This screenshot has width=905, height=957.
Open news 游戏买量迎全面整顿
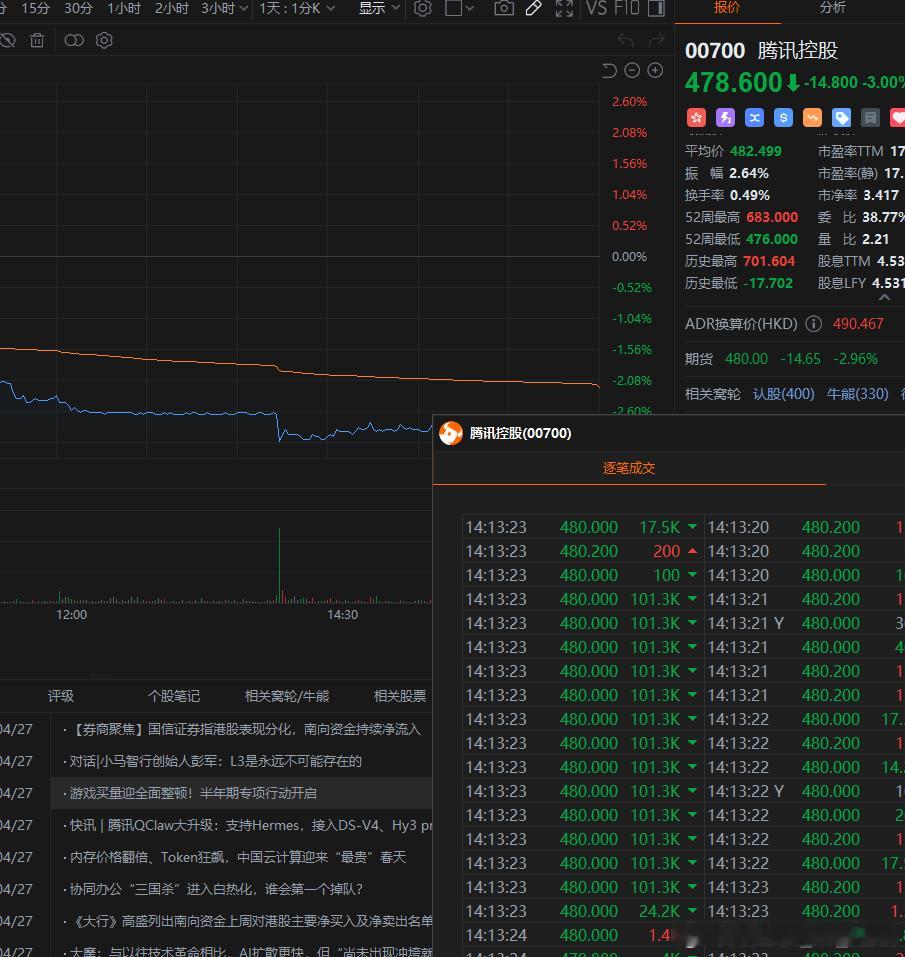[x=190, y=793]
